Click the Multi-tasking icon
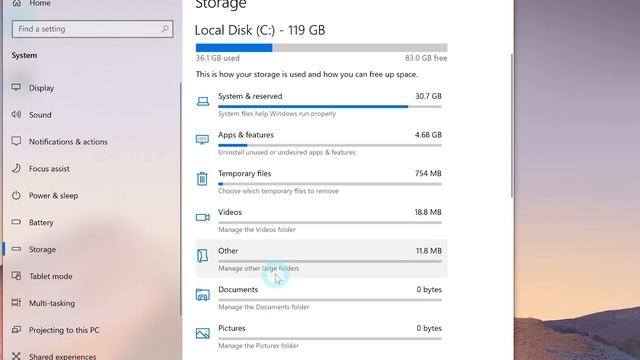Screen dimensions: 640x360 [16, 302]
